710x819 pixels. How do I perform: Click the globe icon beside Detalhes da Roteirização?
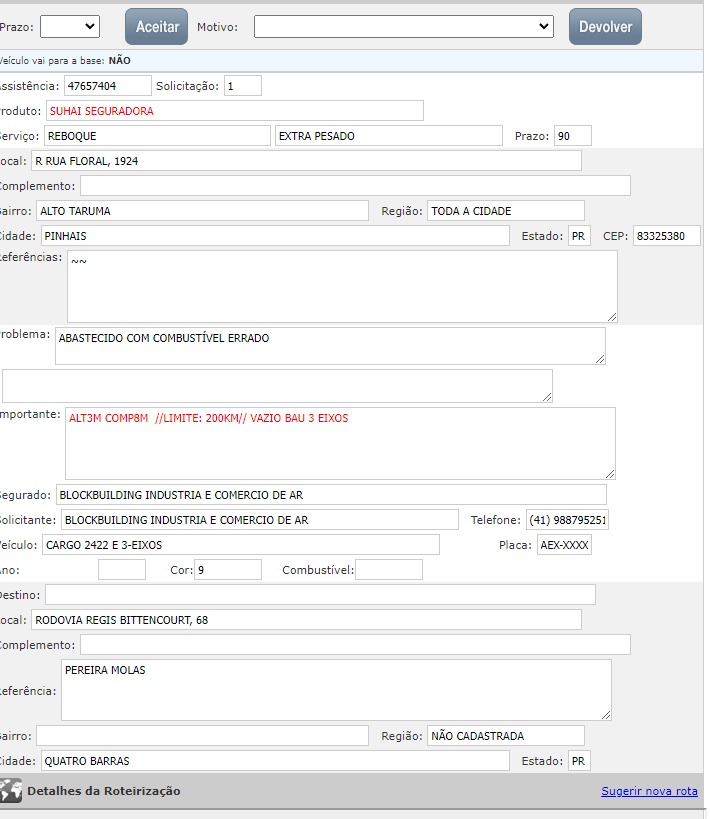(11, 791)
